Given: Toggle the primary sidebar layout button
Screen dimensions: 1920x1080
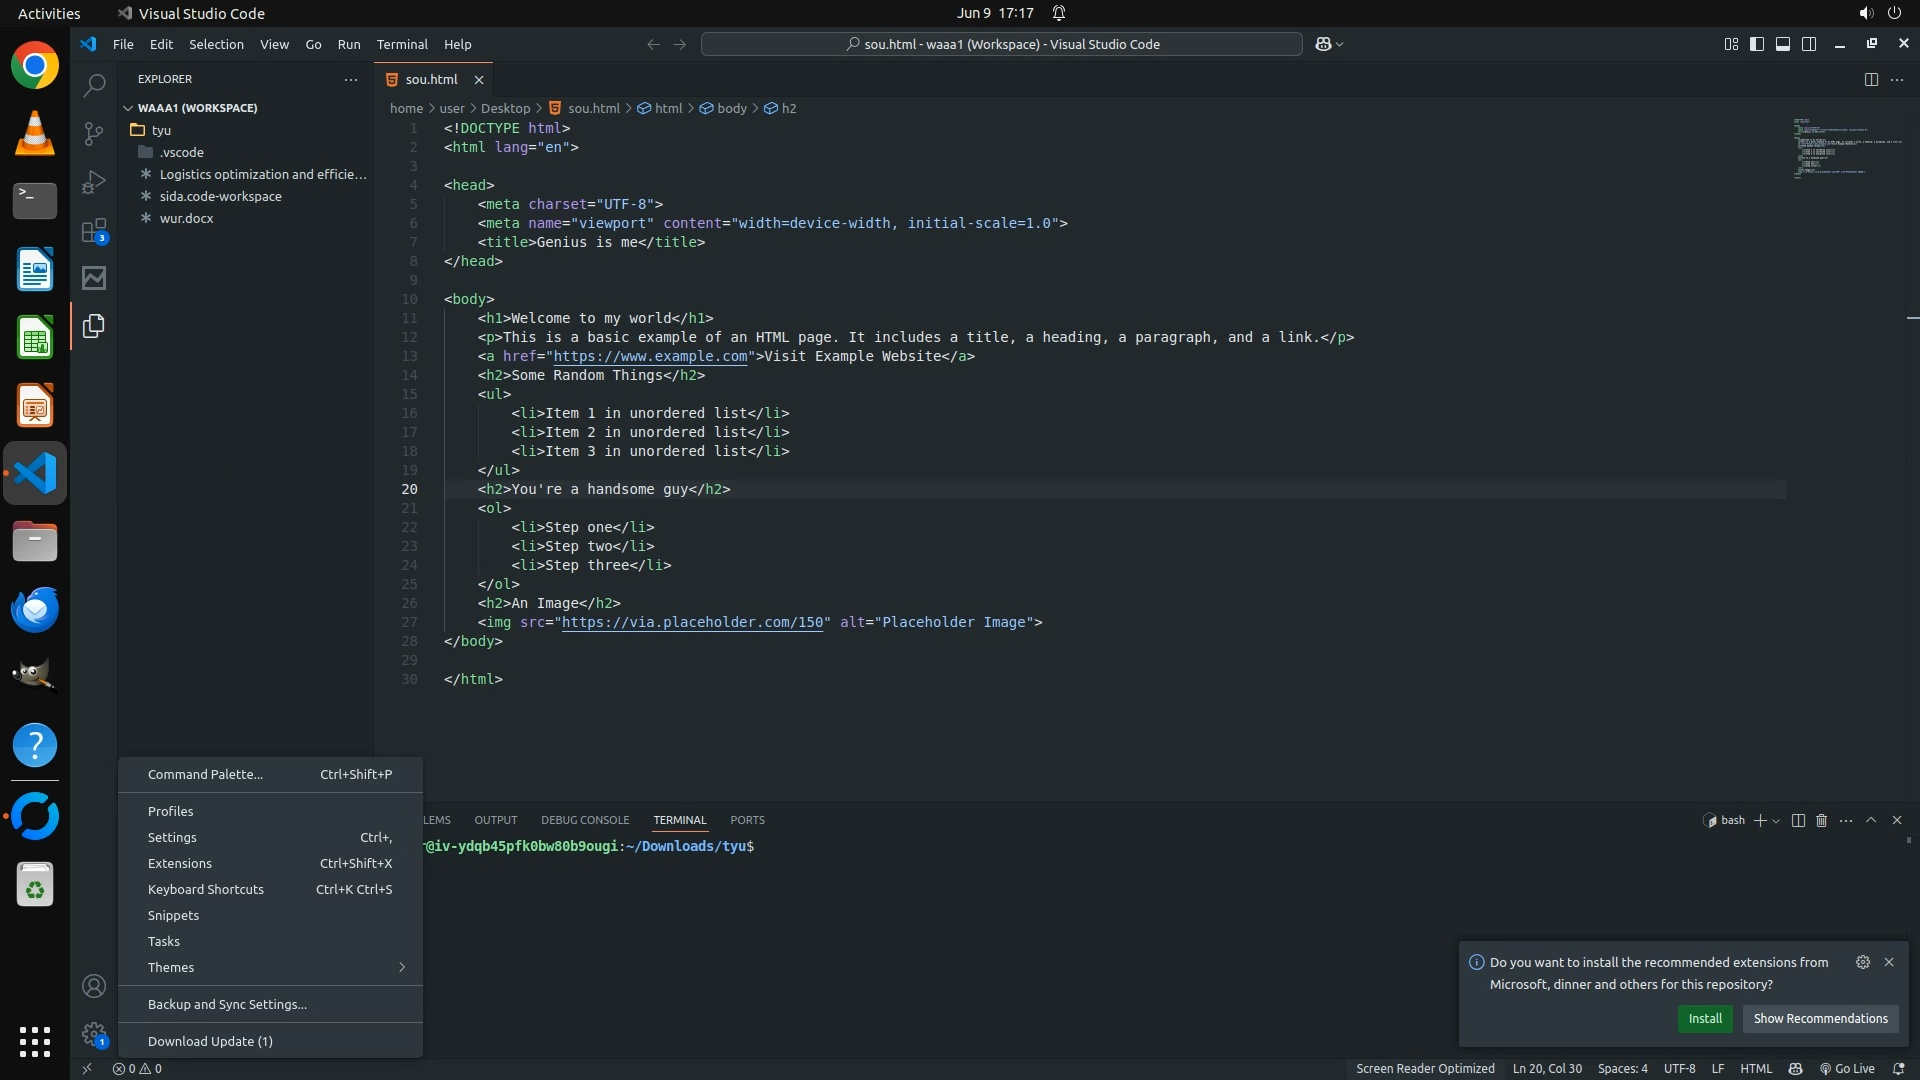Looking at the screenshot, I should [x=1756, y=44].
